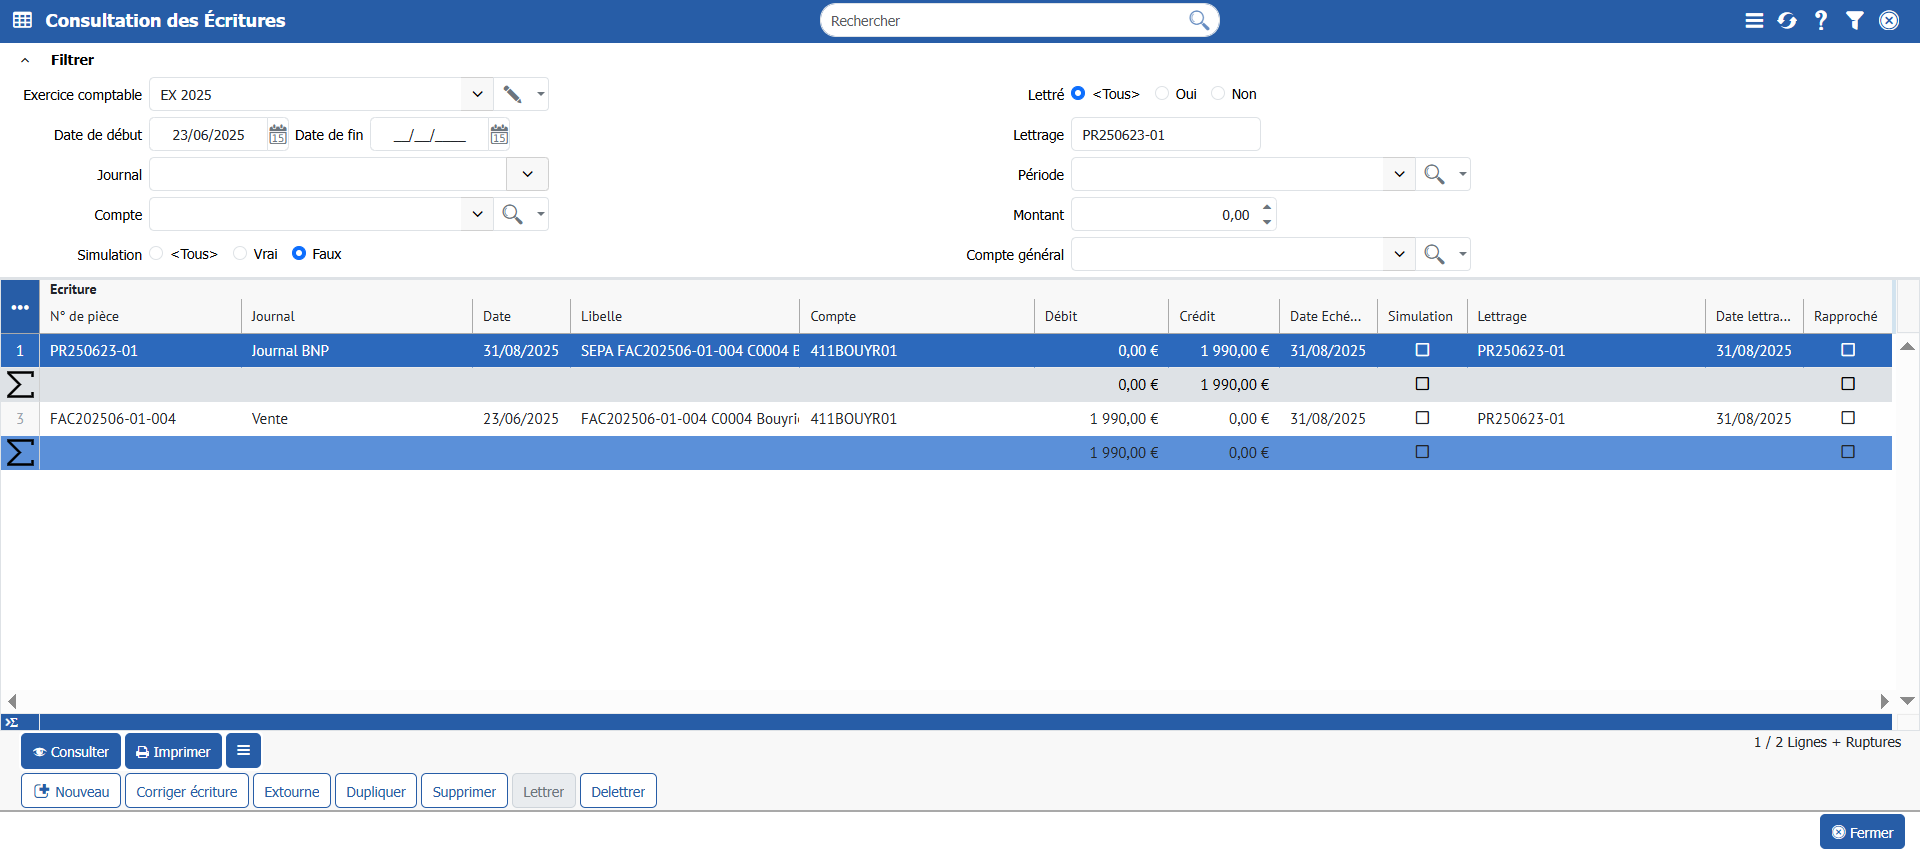This screenshot has height=849, width=1920.
Task: Select the Lettré 'Oui' radio button
Action: pos(1162,93)
